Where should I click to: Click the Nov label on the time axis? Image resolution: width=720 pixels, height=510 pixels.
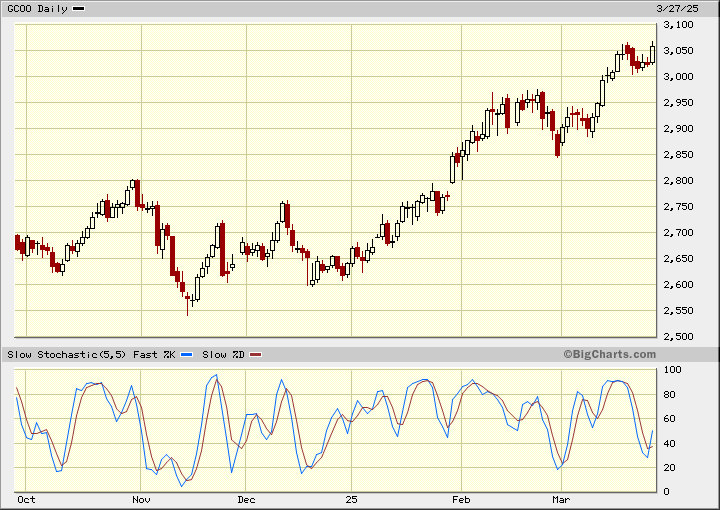point(141,499)
